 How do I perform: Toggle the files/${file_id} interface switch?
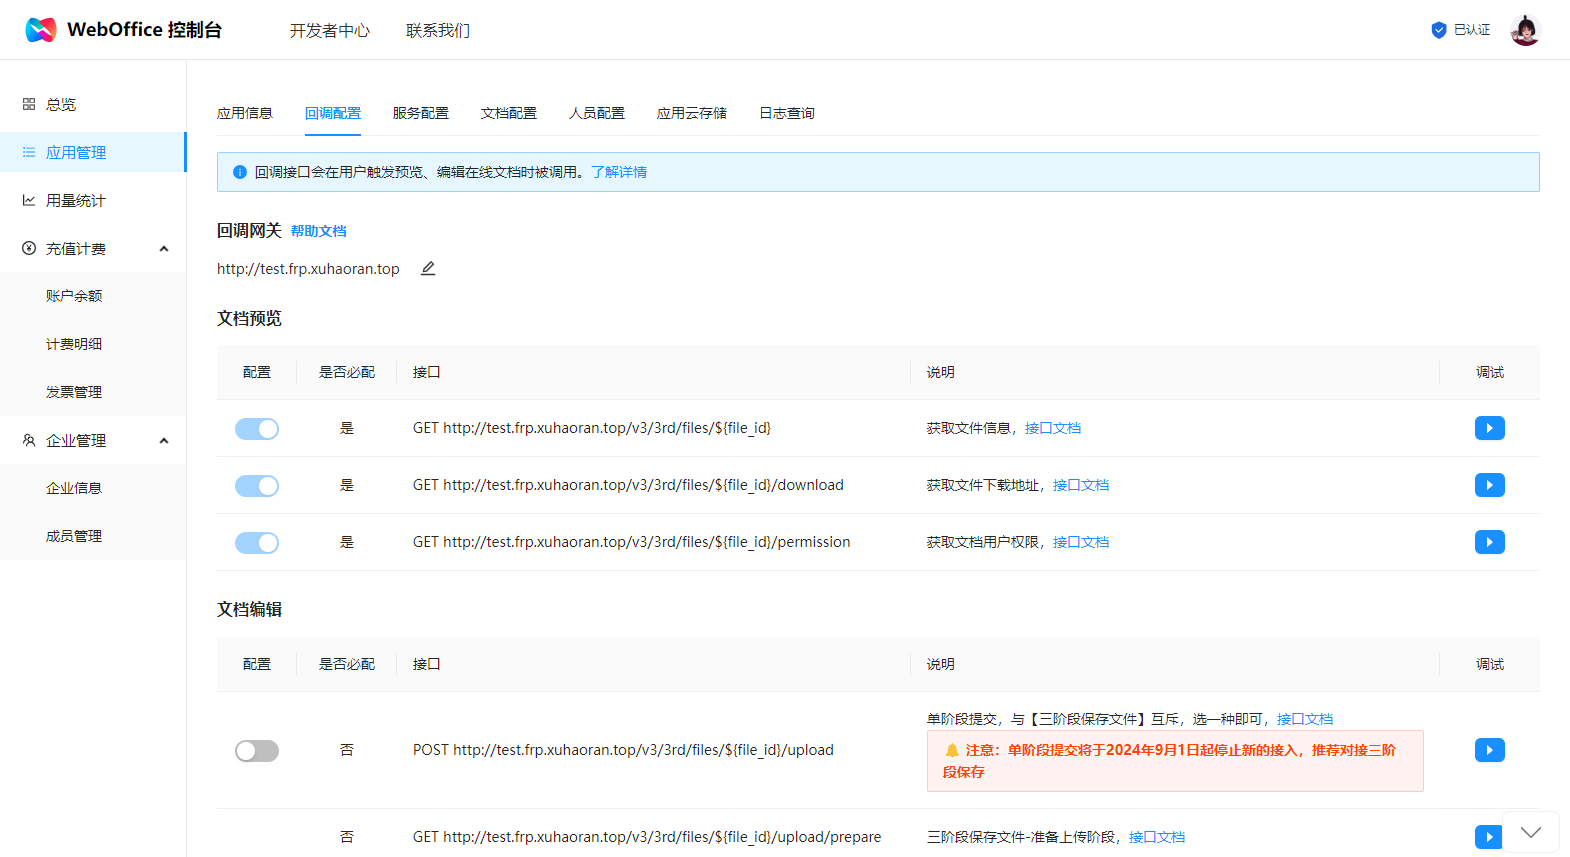pos(257,429)
